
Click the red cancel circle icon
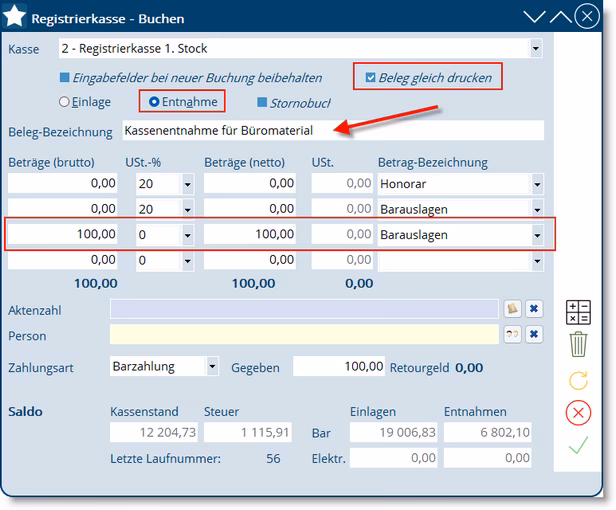pyautogui.click(x=578, y=413)
